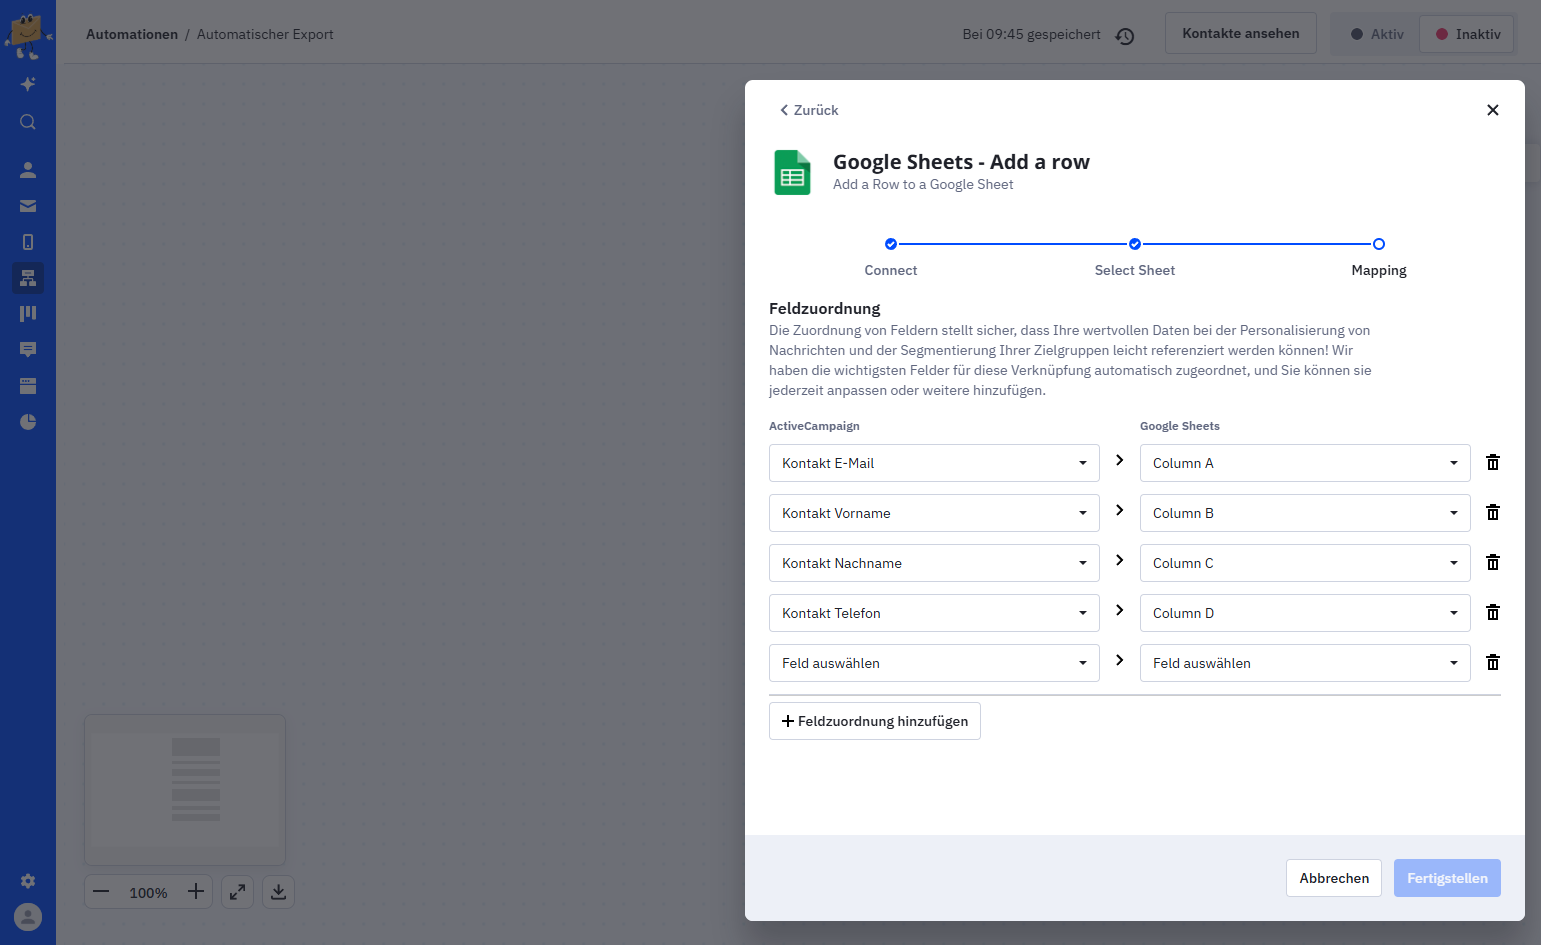Click the canvas minimap thumbnail
The width and height of the screenshot is (1541, 945).
185,790
